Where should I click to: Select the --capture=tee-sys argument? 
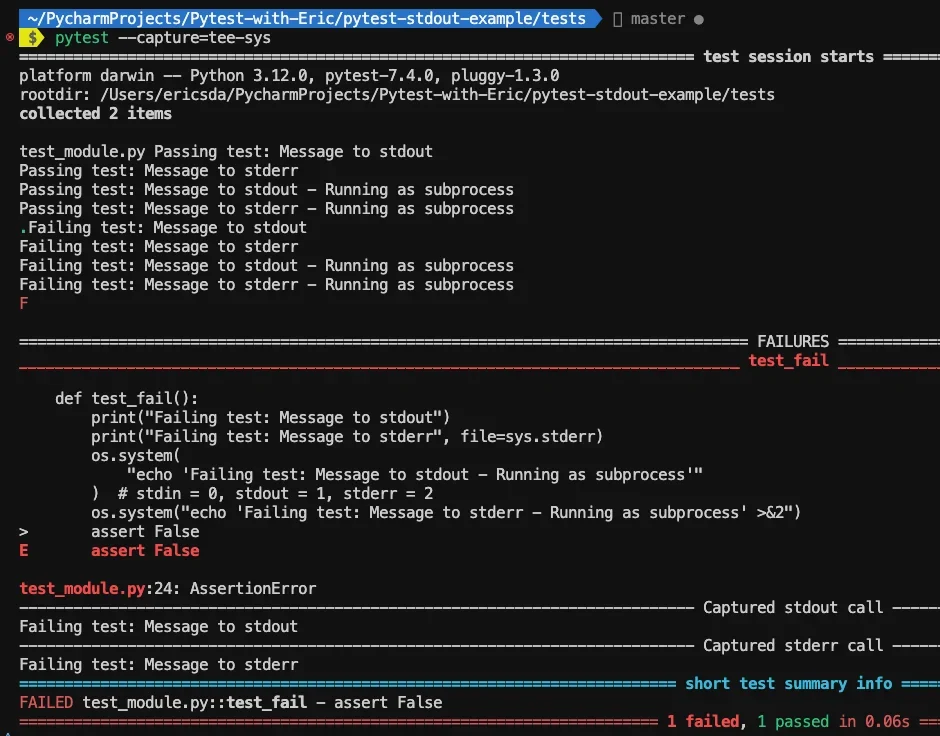click(x=194, y=38)
